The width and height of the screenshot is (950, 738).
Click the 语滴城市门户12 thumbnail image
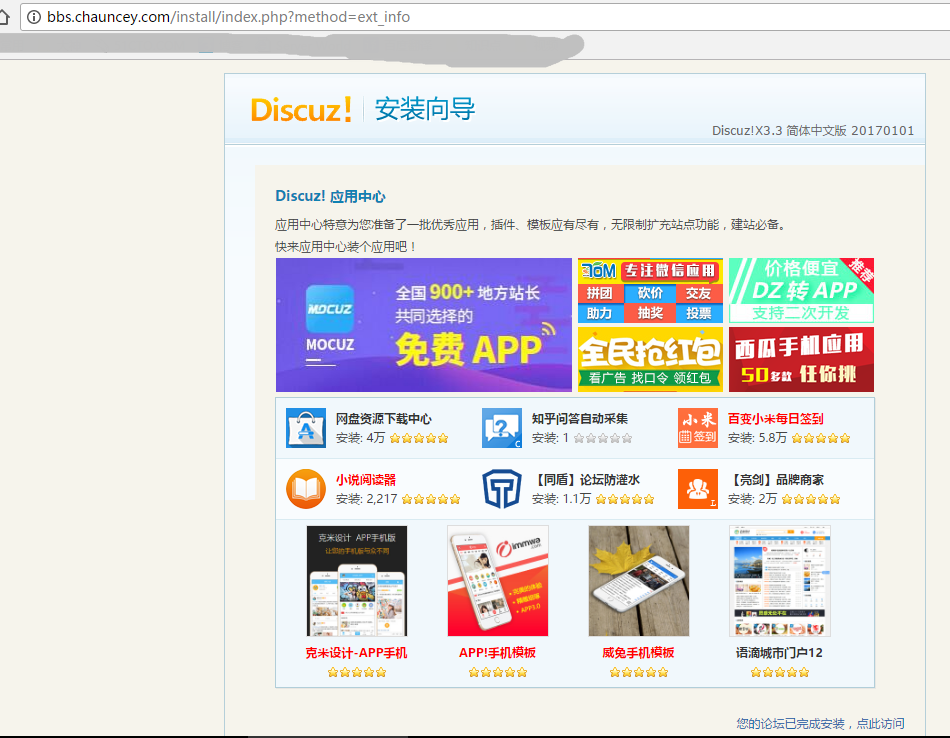coord(780,581)
